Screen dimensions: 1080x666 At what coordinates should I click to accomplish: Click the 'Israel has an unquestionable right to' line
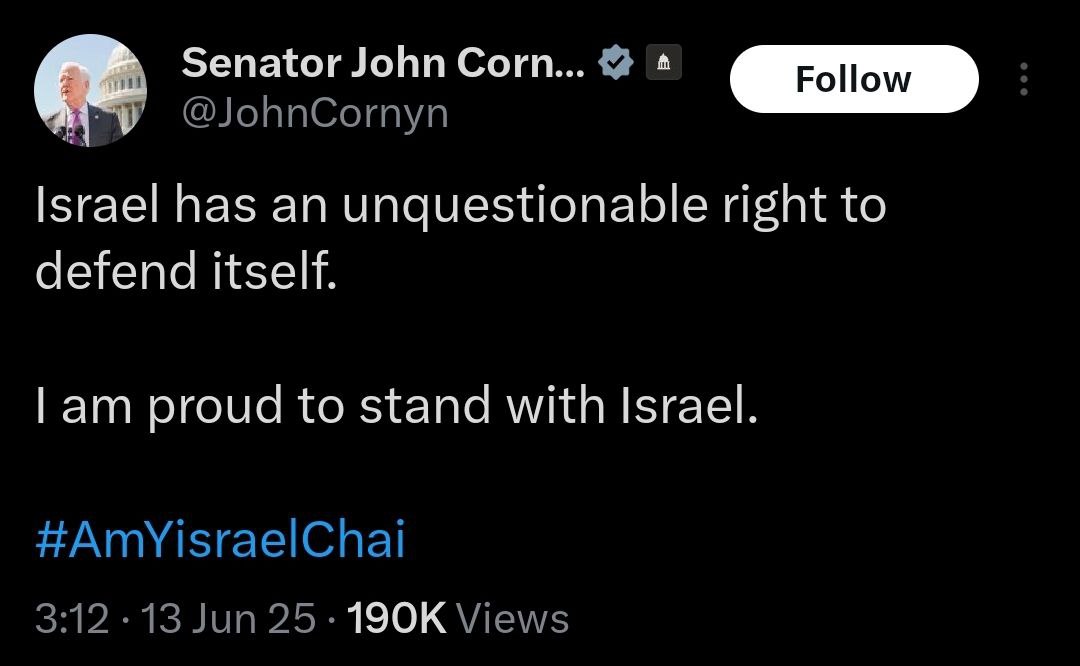460,207
